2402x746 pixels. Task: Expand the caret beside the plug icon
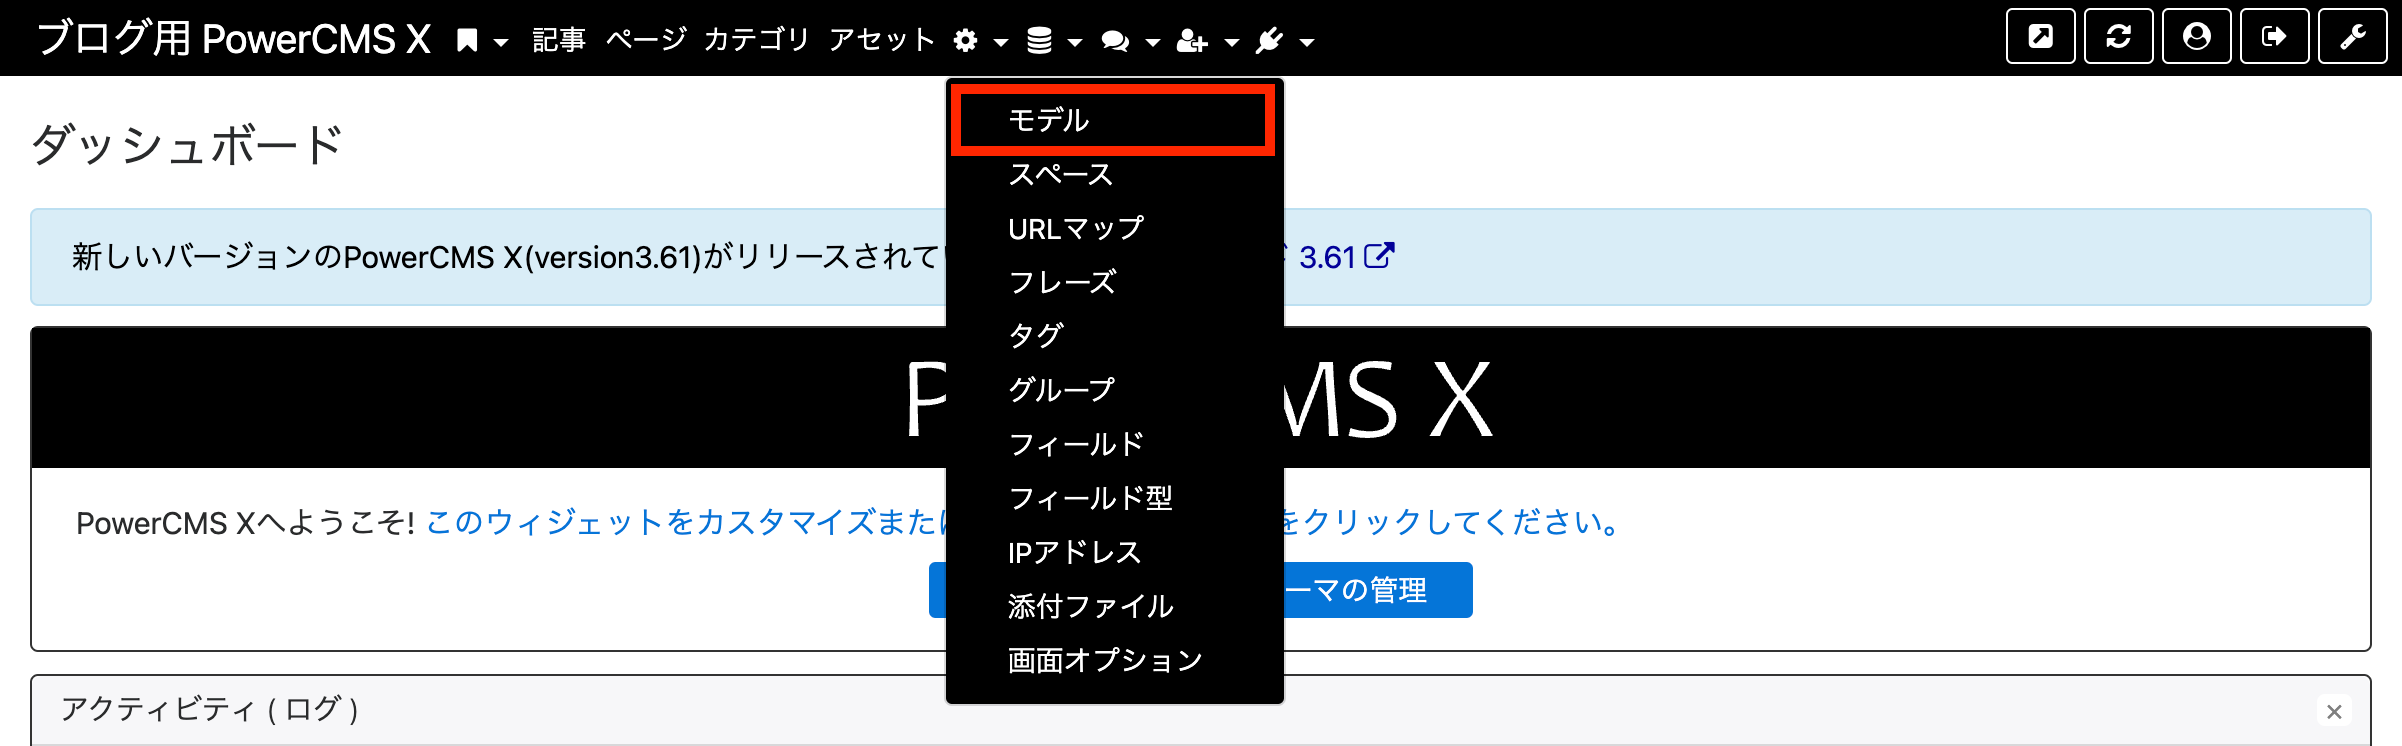coord(1306,42)
